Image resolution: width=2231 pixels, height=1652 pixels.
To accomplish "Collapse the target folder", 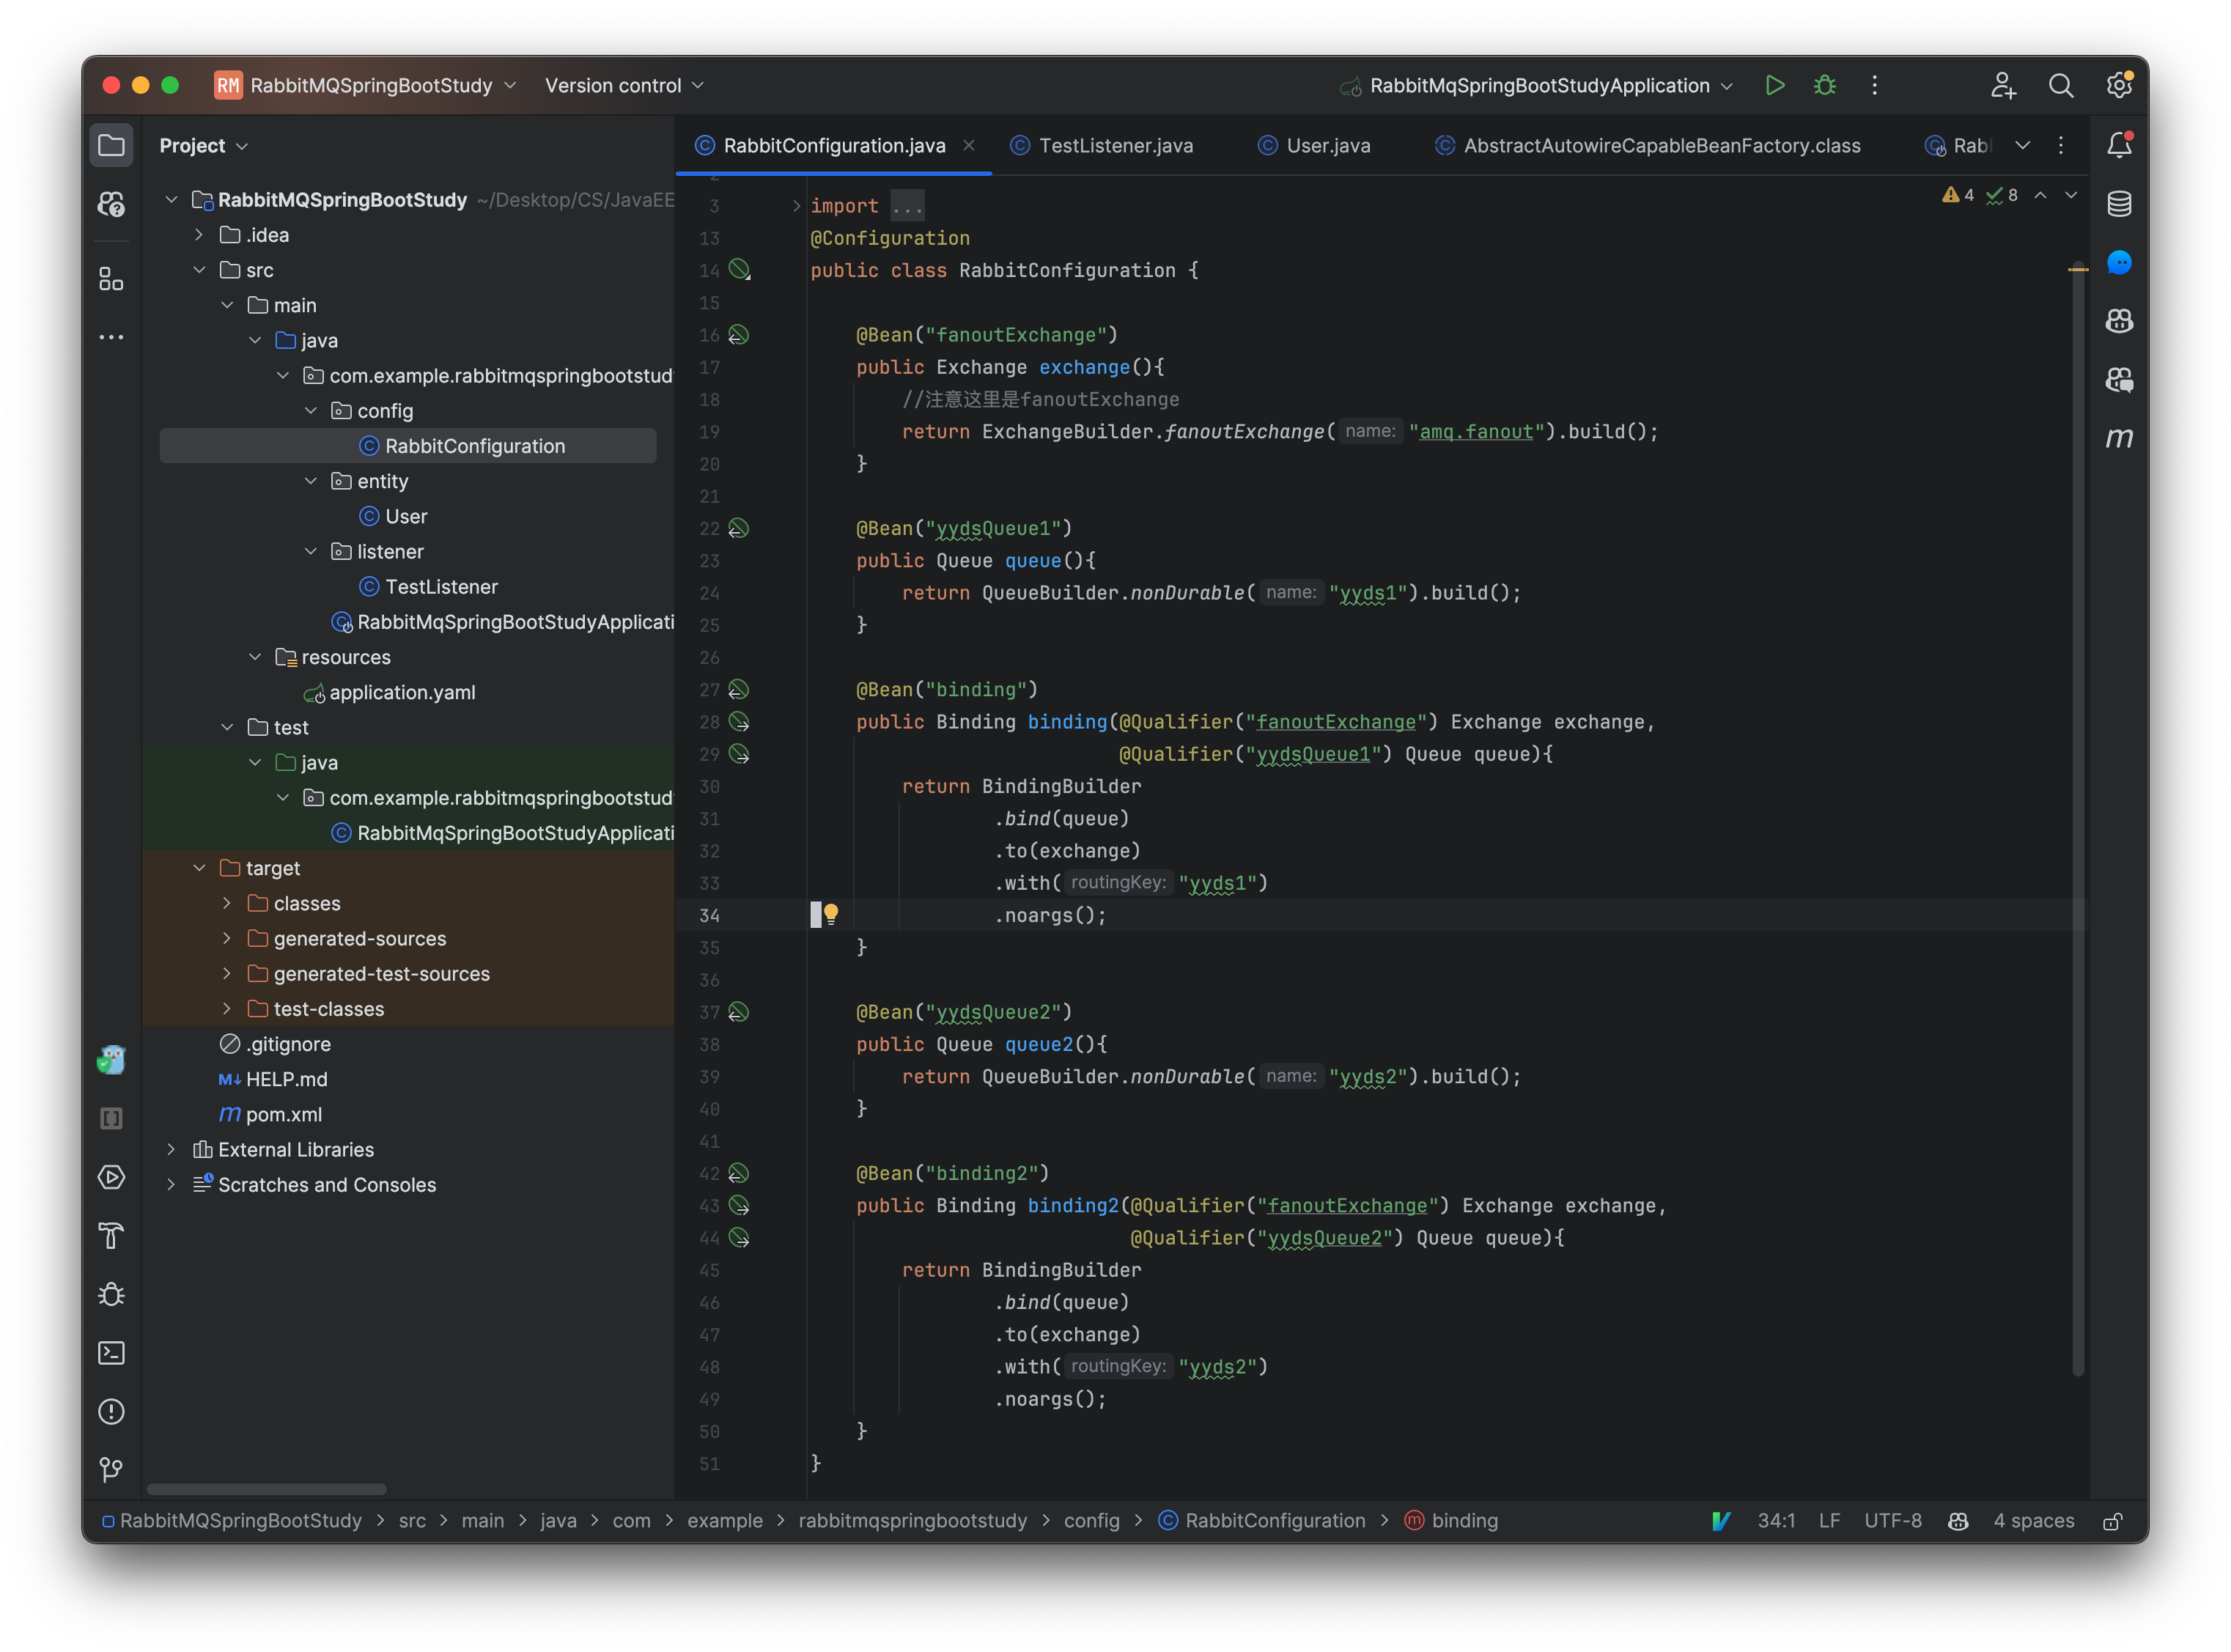I will (199, 868).
